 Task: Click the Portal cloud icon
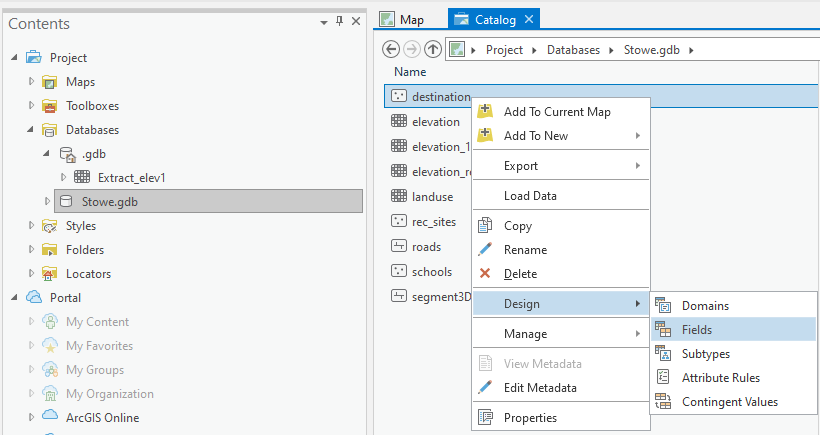pyautogui.click(x=34, y=298)
